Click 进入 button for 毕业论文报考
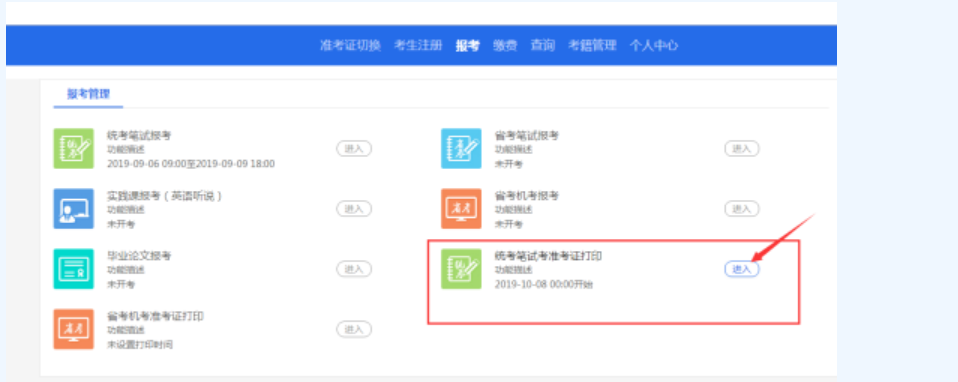 (x=354, y=269)
